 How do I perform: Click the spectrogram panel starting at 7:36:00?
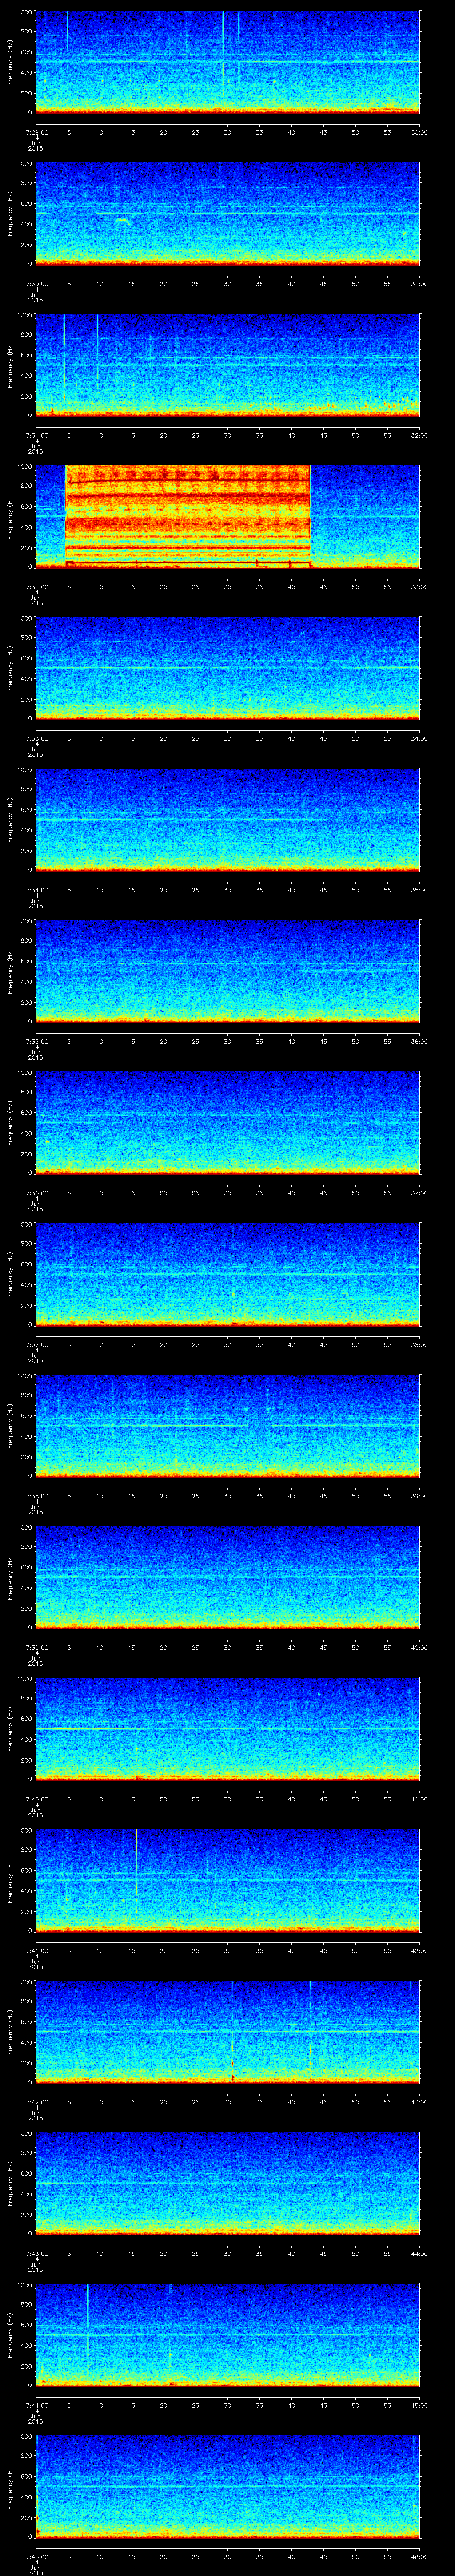(x=227, y=1122)
